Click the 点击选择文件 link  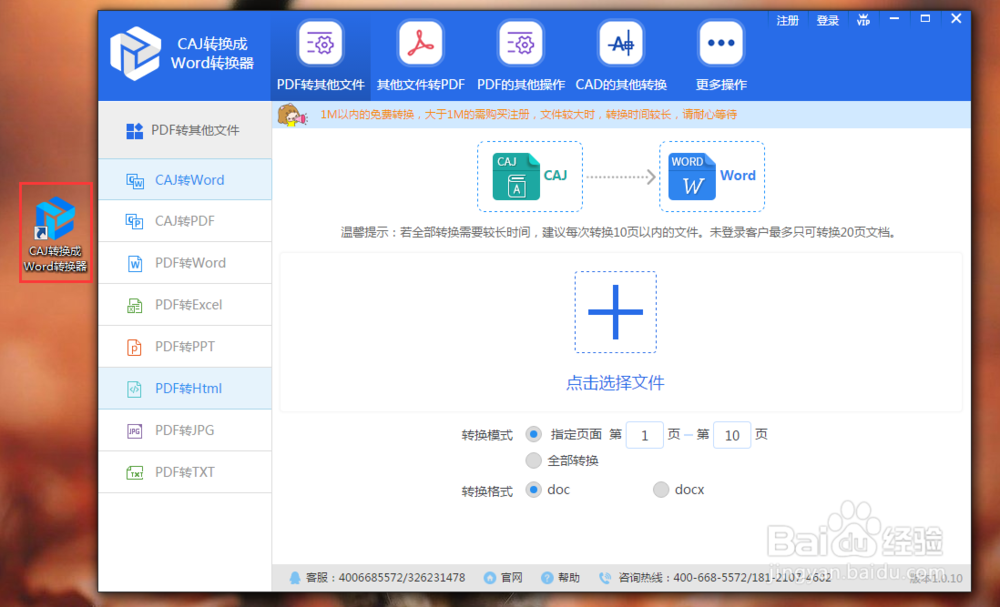(615, 383)
